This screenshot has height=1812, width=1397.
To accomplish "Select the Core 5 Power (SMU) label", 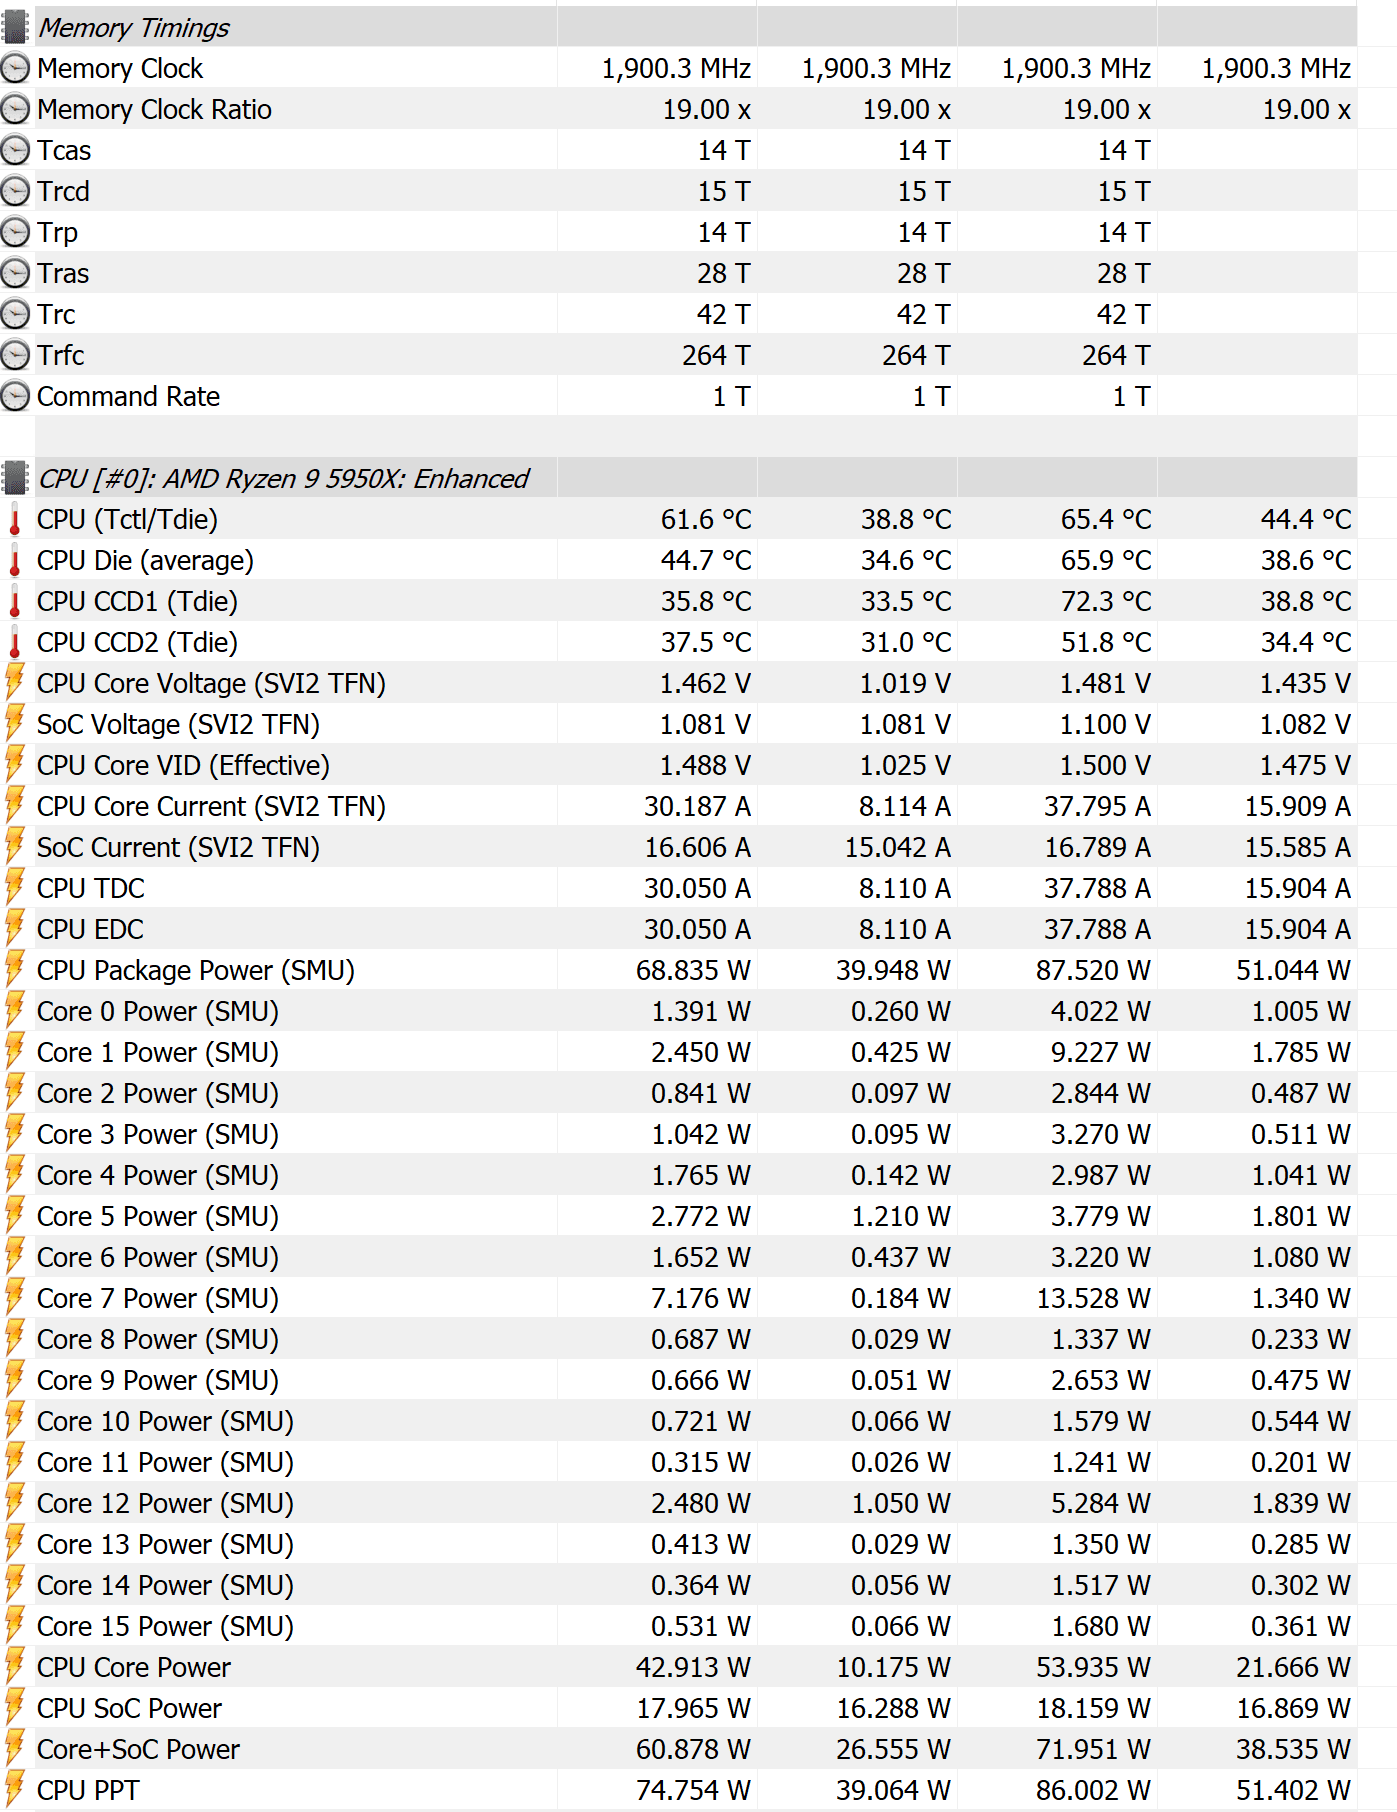I will pyautogui.click(x=158, y=1217).
